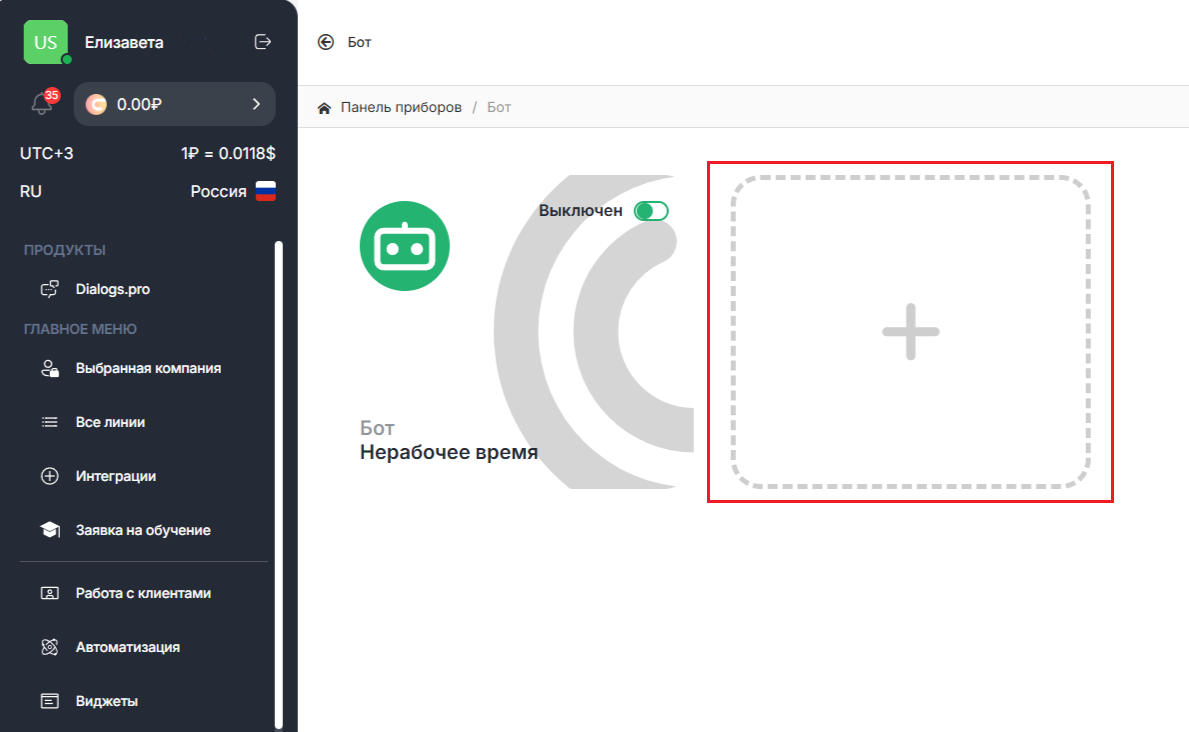Image resolution: width=1189 pixels, height=732 pixels.
Task: Click the Dialogs.pro chat icon
Action: 49,289
